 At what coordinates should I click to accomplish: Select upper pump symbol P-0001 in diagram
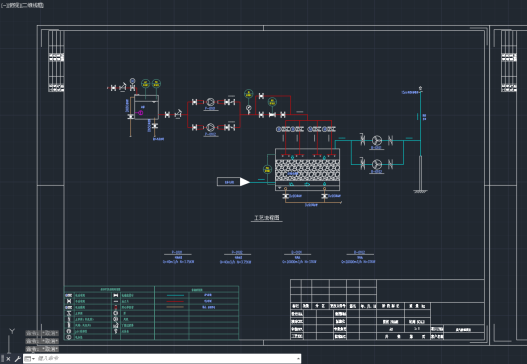pyautogui.click(x=210, y=102)
